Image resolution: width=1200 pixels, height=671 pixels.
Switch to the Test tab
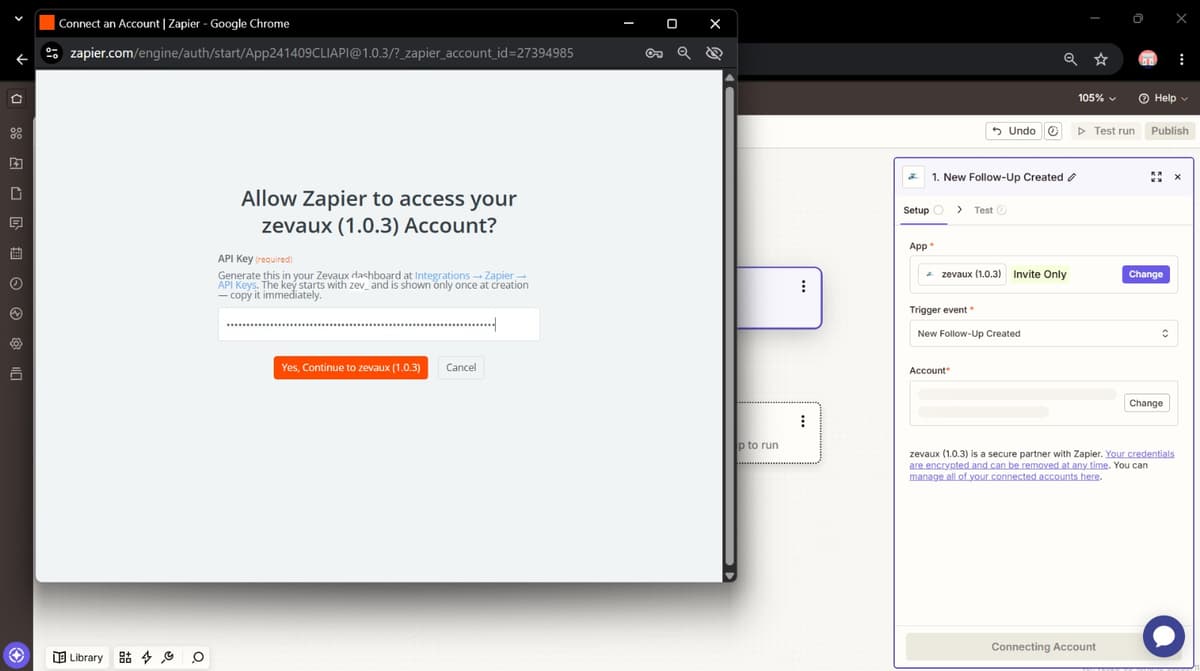point(990,210)
